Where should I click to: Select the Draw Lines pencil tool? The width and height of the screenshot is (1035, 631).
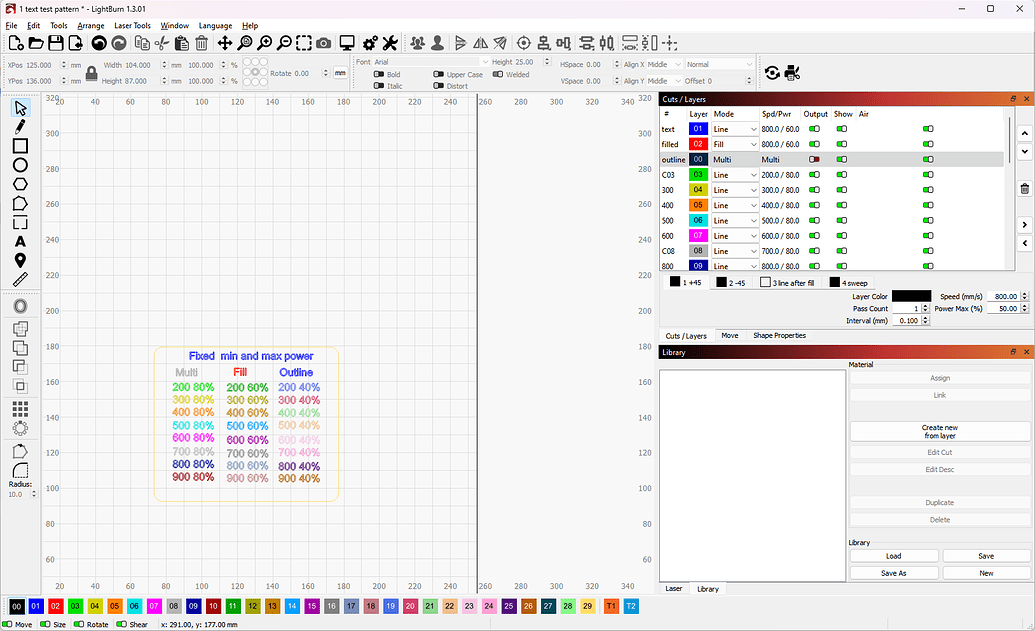[x=20, y=126]
